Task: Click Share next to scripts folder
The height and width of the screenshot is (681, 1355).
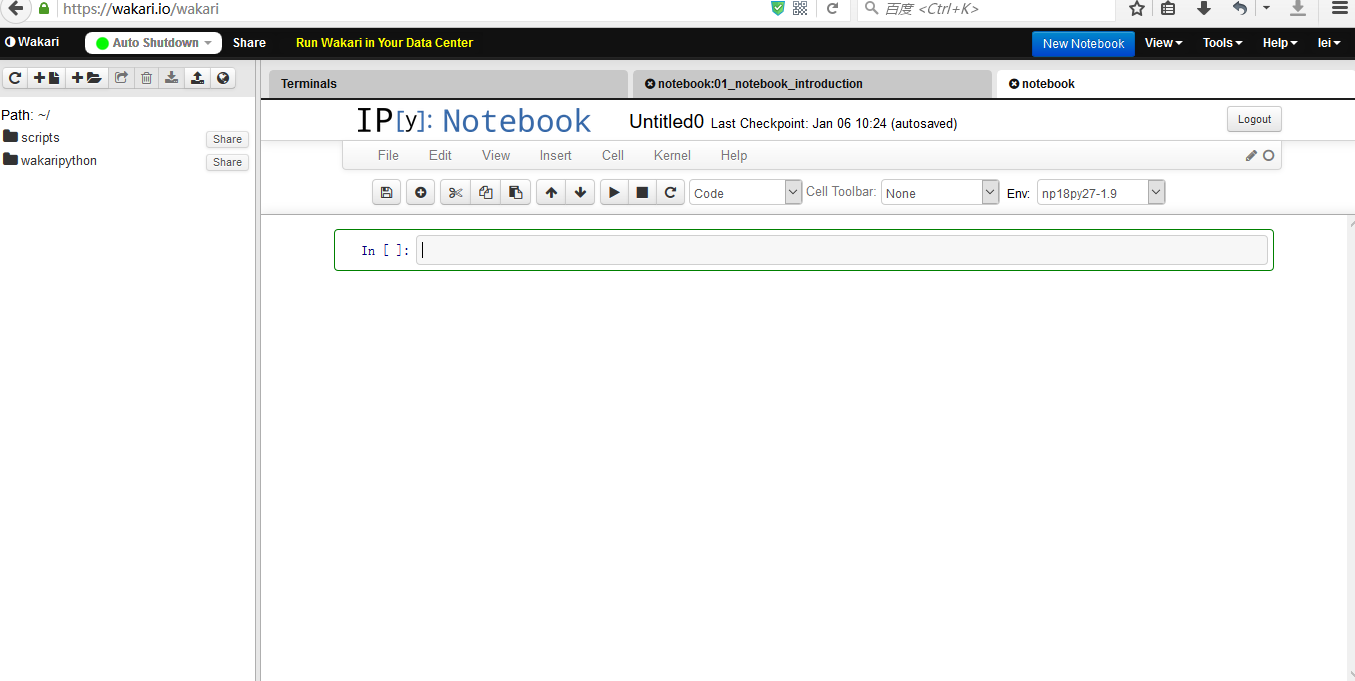Action: (x=227, y=139)
